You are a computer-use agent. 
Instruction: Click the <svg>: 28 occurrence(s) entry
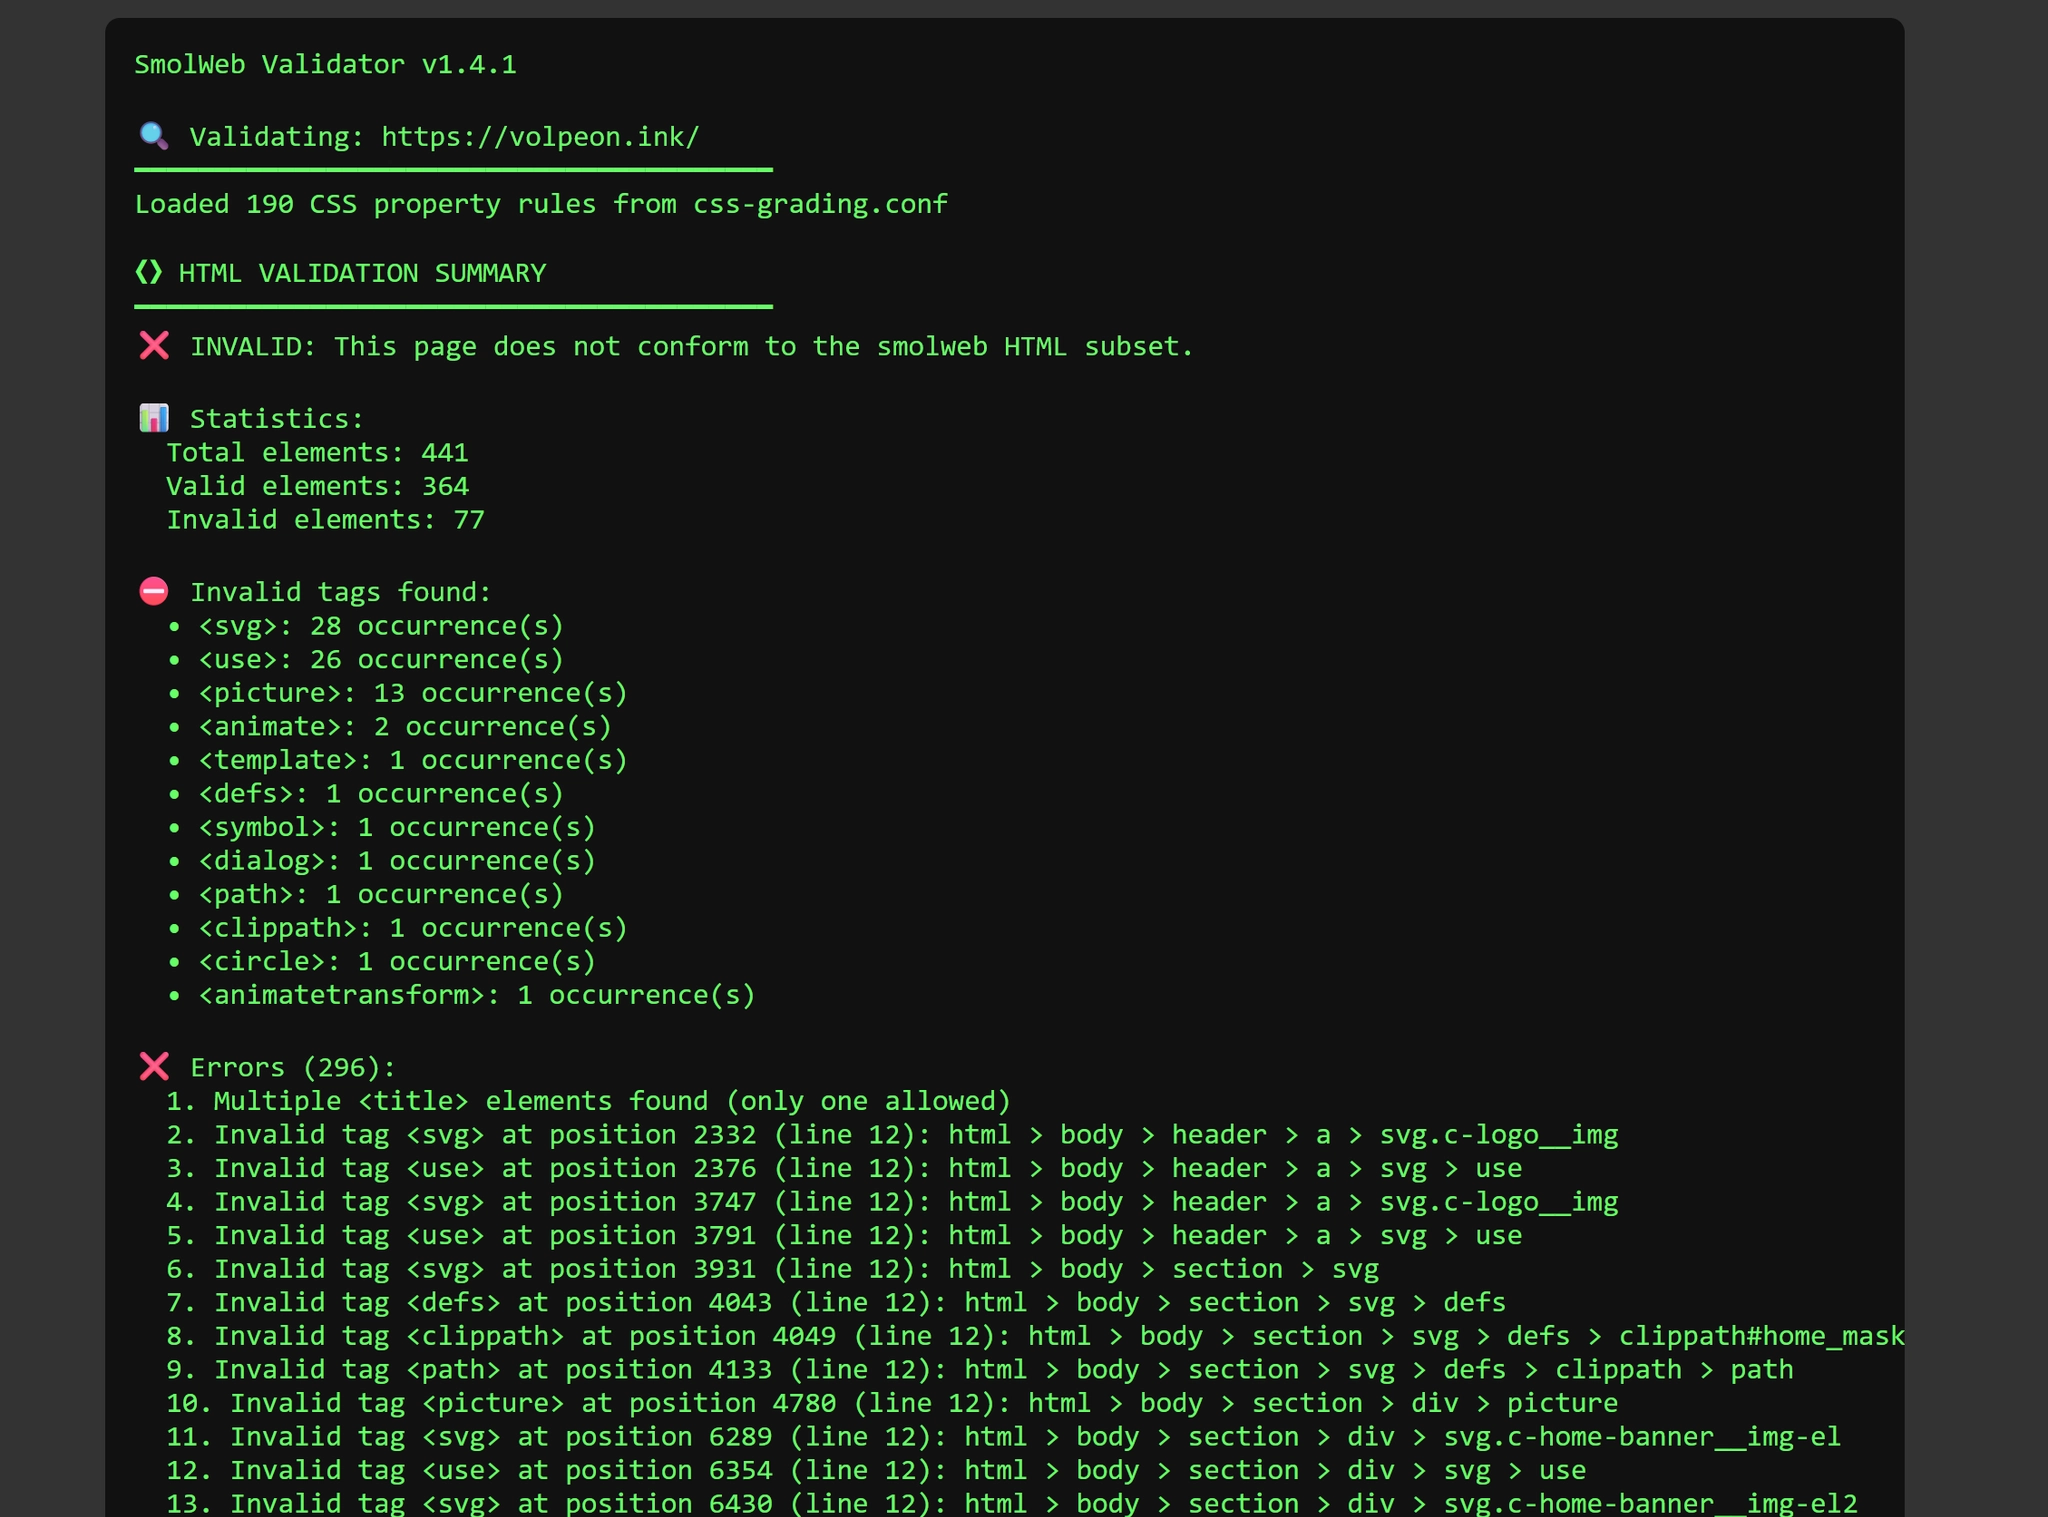[380, 627]
